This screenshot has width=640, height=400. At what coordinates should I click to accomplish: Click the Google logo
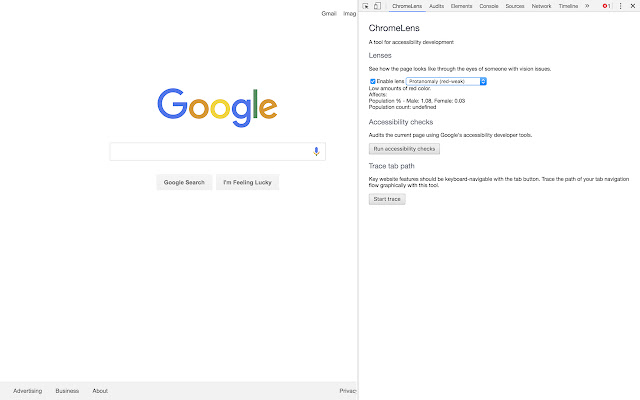(217, 107)
